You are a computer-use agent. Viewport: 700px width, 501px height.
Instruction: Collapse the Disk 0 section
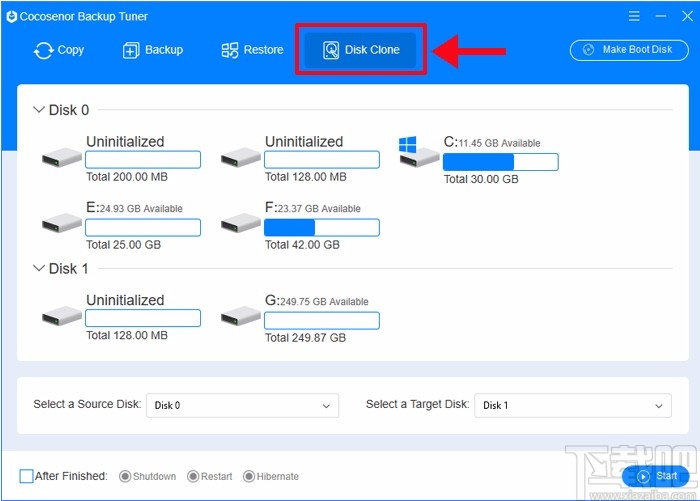39,109
